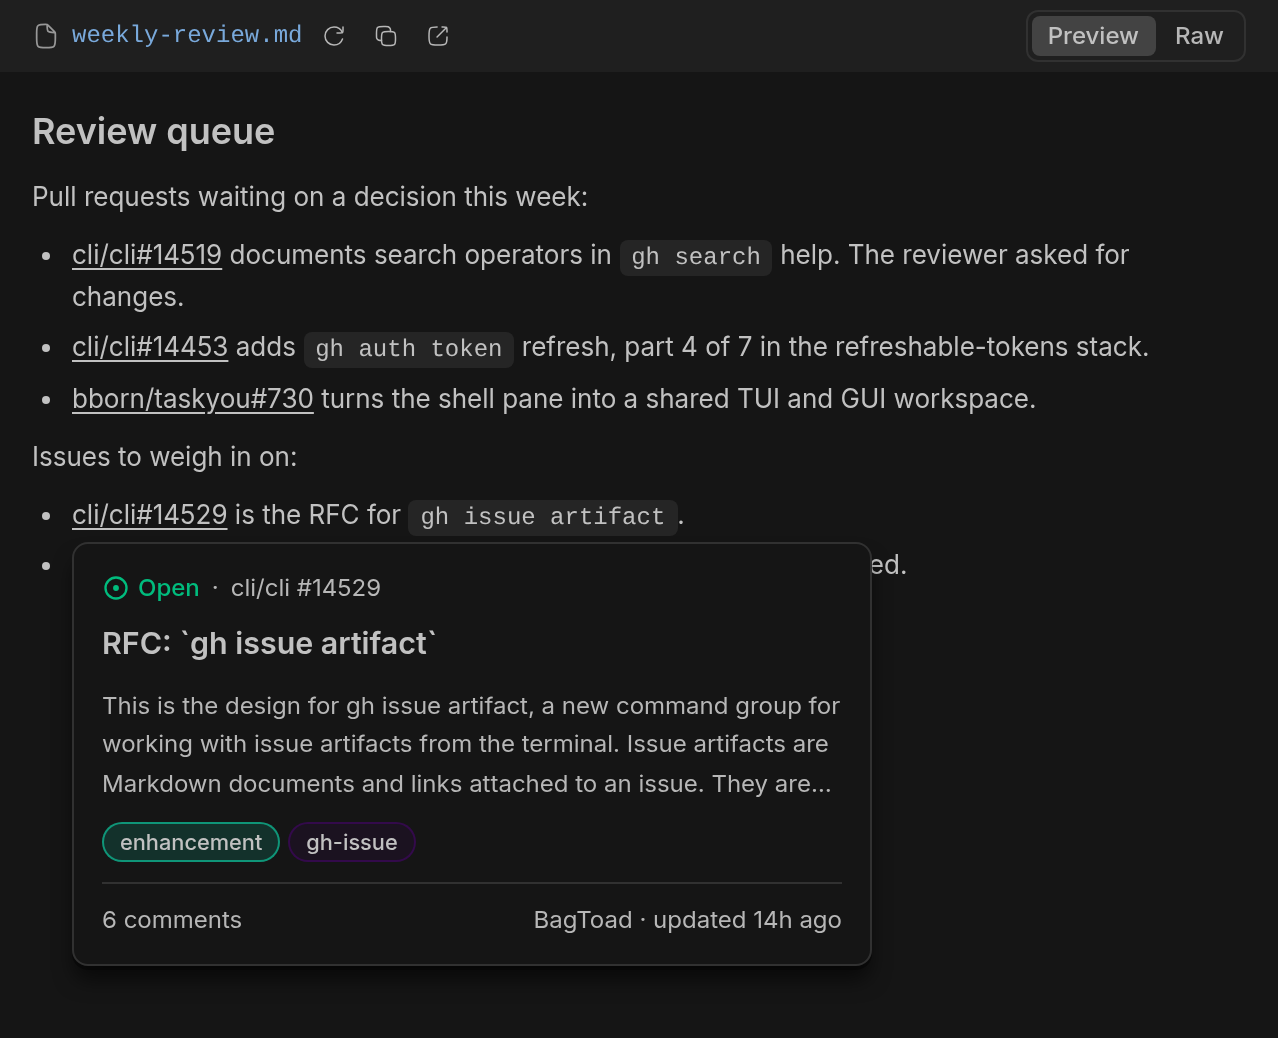This screenshot has width=1278, height=1038.
Task: Click the green Open issue status icon
Action: [116, 588]
